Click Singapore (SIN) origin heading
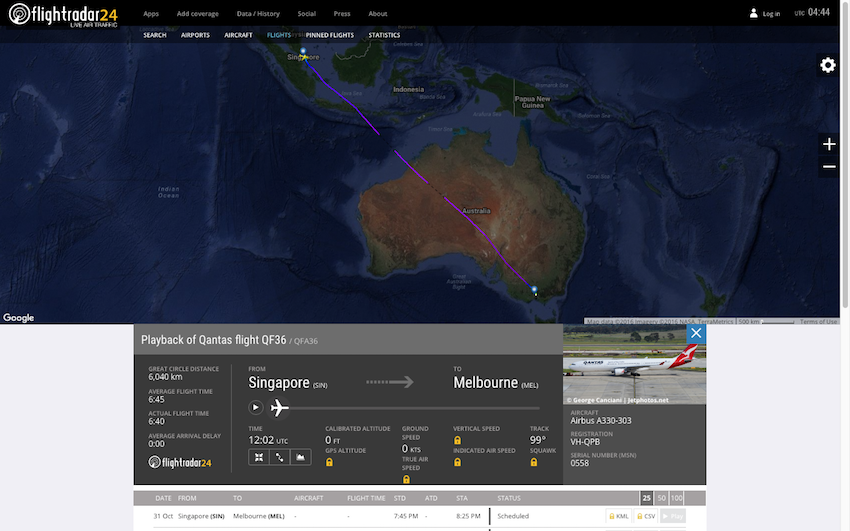The image size is (850, 531). [287, 383]
